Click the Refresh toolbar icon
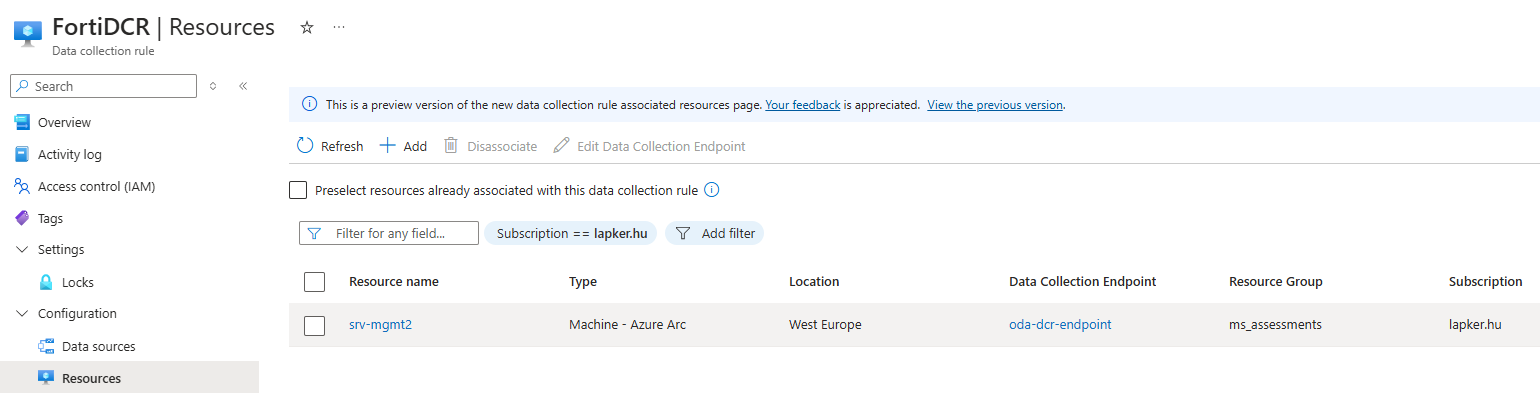This screenshot has width=1540, height=400. click(x=305, y=146)
